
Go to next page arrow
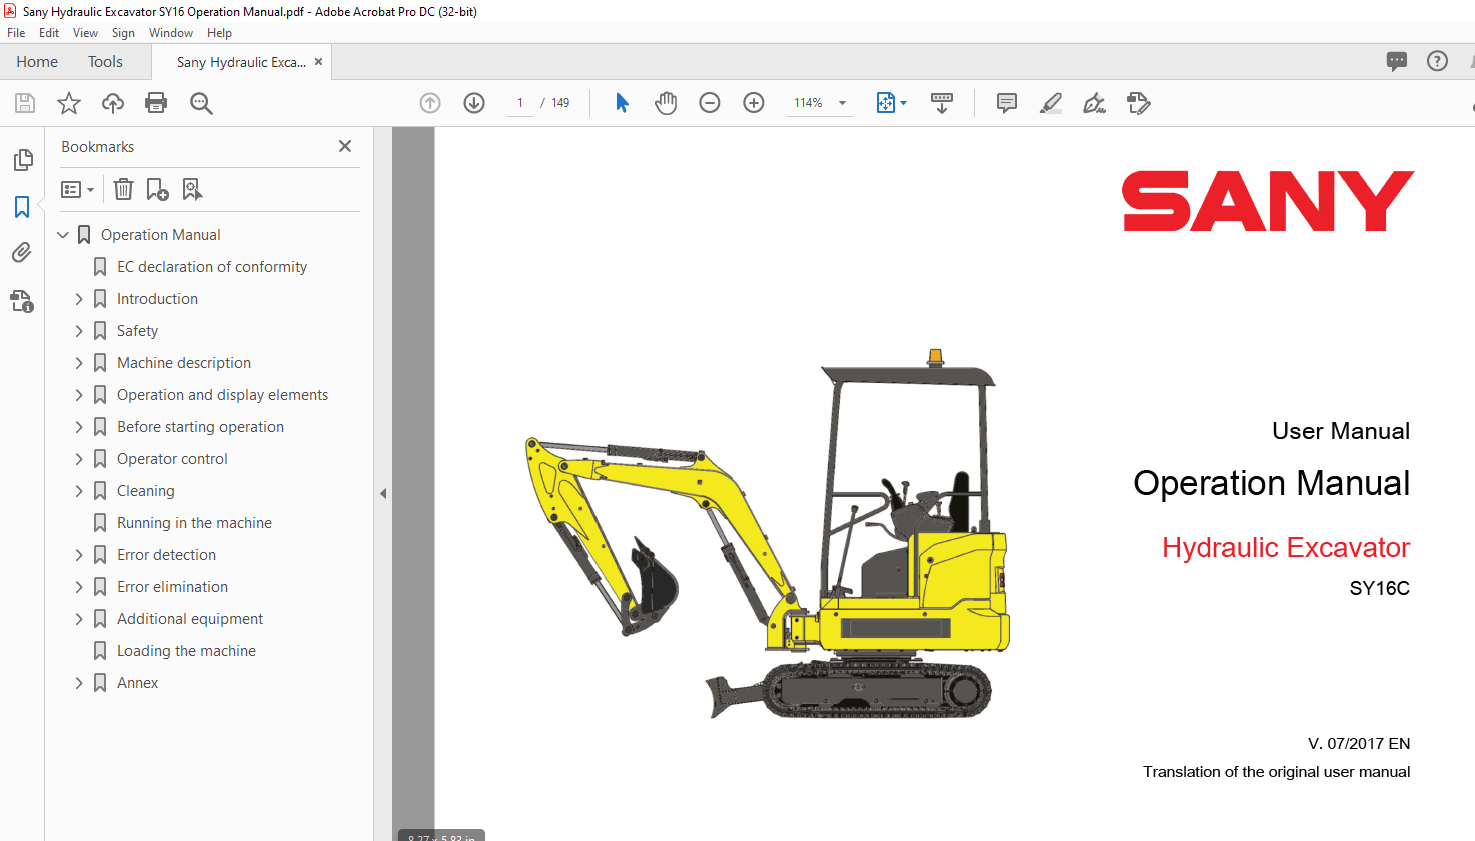pyautogui.click(x=474, y=103)
